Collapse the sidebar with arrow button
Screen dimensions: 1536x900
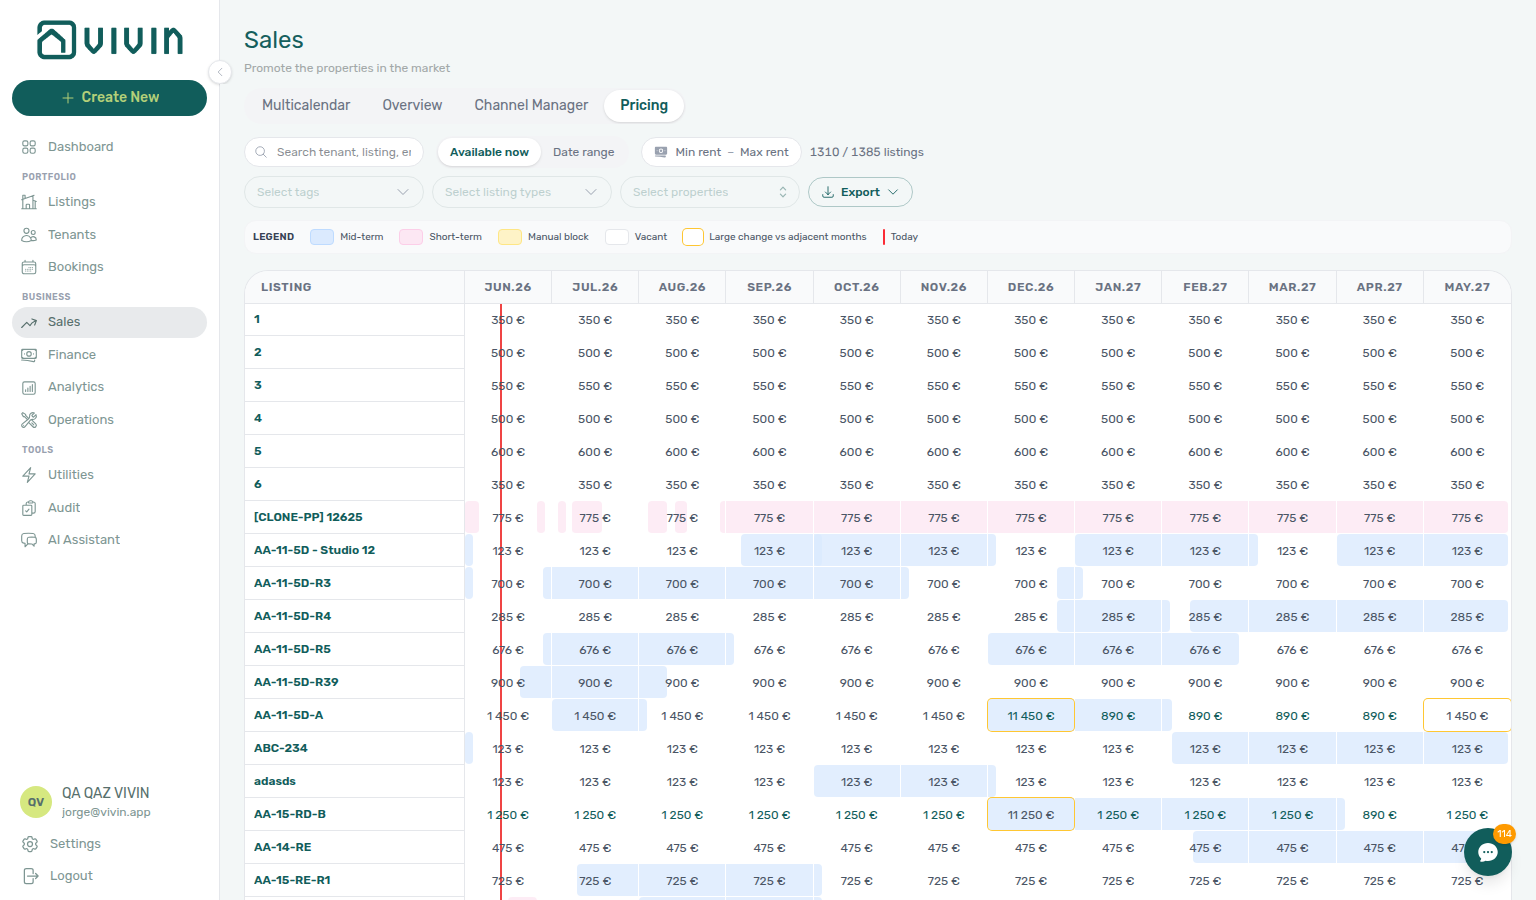pos(220,71)
